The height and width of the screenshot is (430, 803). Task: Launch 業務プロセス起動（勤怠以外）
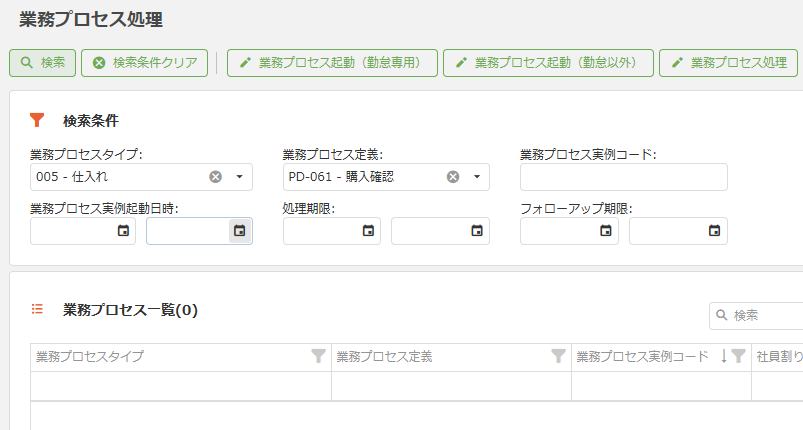(548, 62)
